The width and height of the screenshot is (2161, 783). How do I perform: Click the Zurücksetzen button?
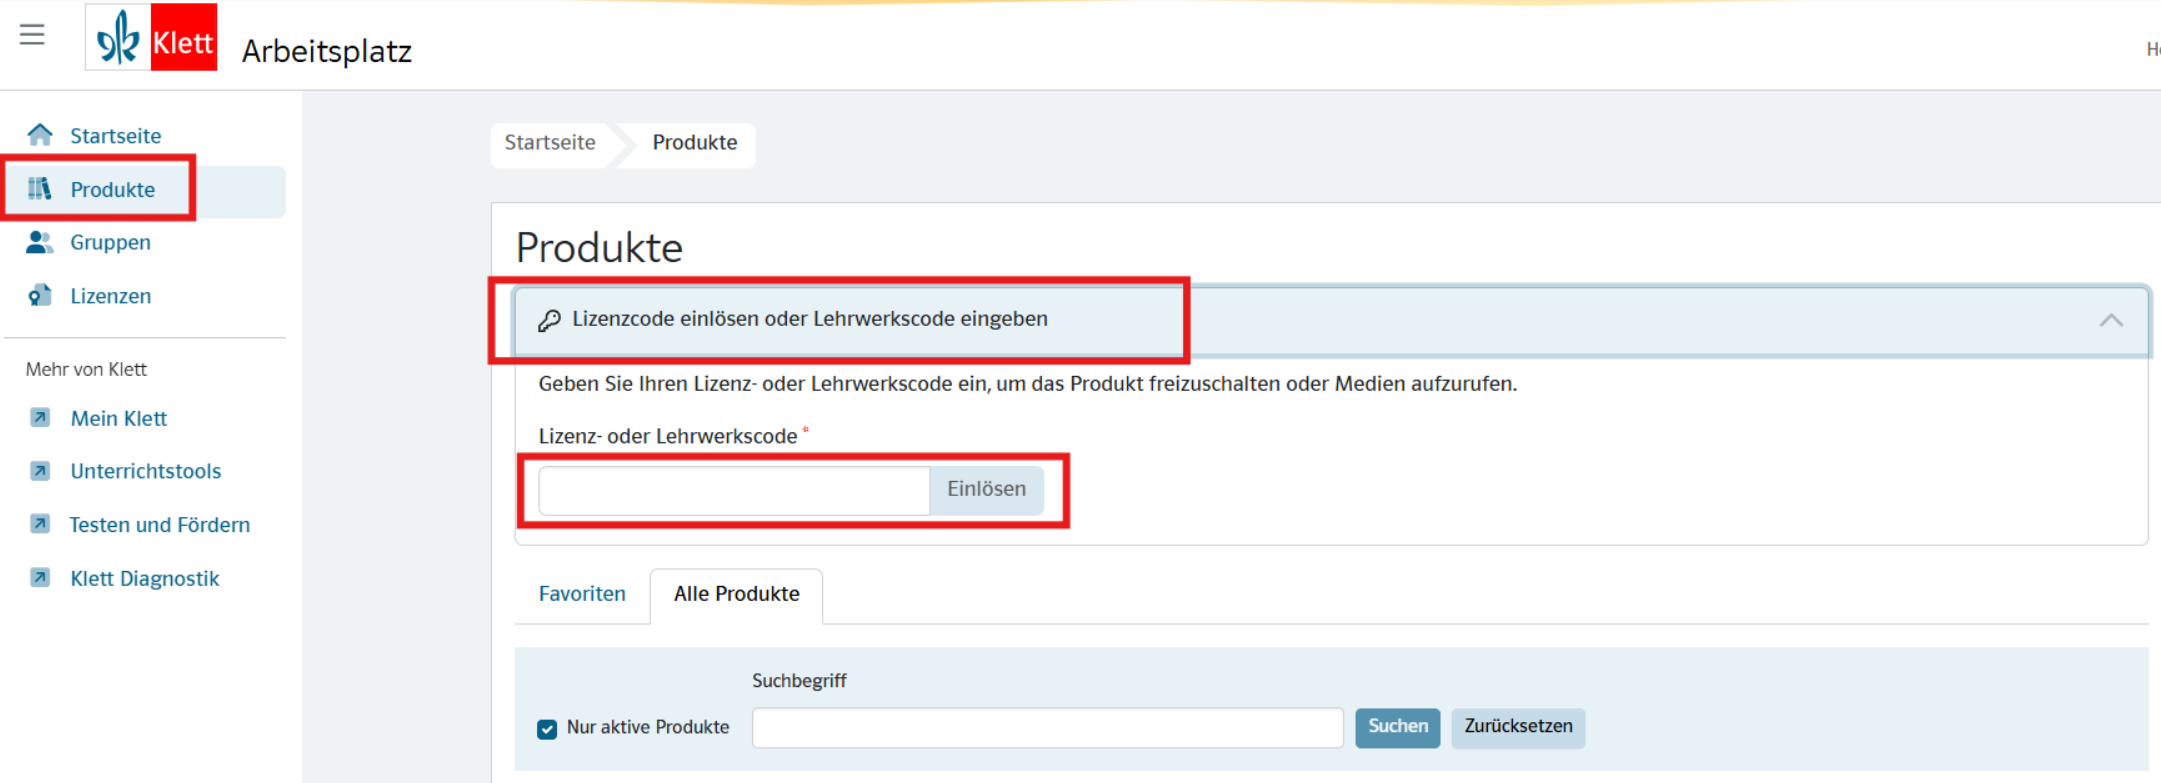point(1517,727)
